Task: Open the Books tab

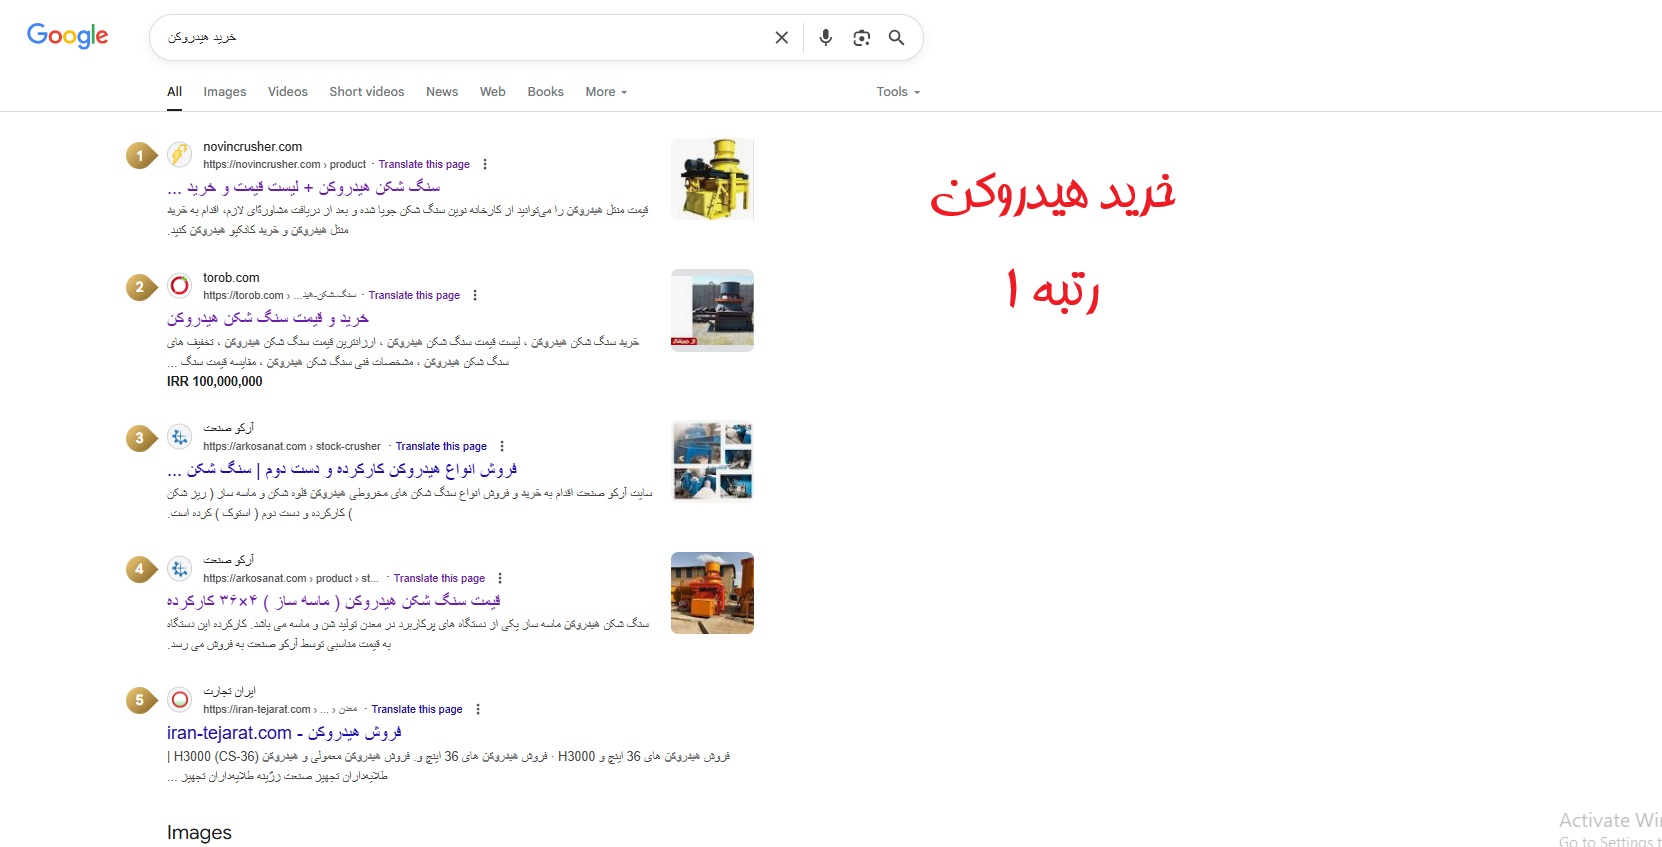Action: tap(546, 92)
